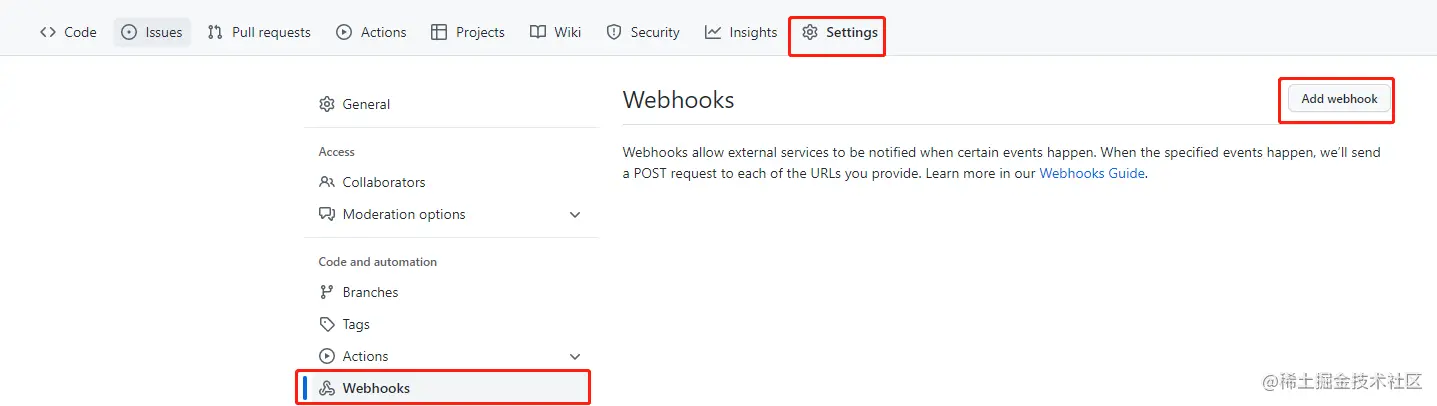This screenshot has width=1437, height=406.
Task: Go to Branches settings
Action: click(370, 292)
